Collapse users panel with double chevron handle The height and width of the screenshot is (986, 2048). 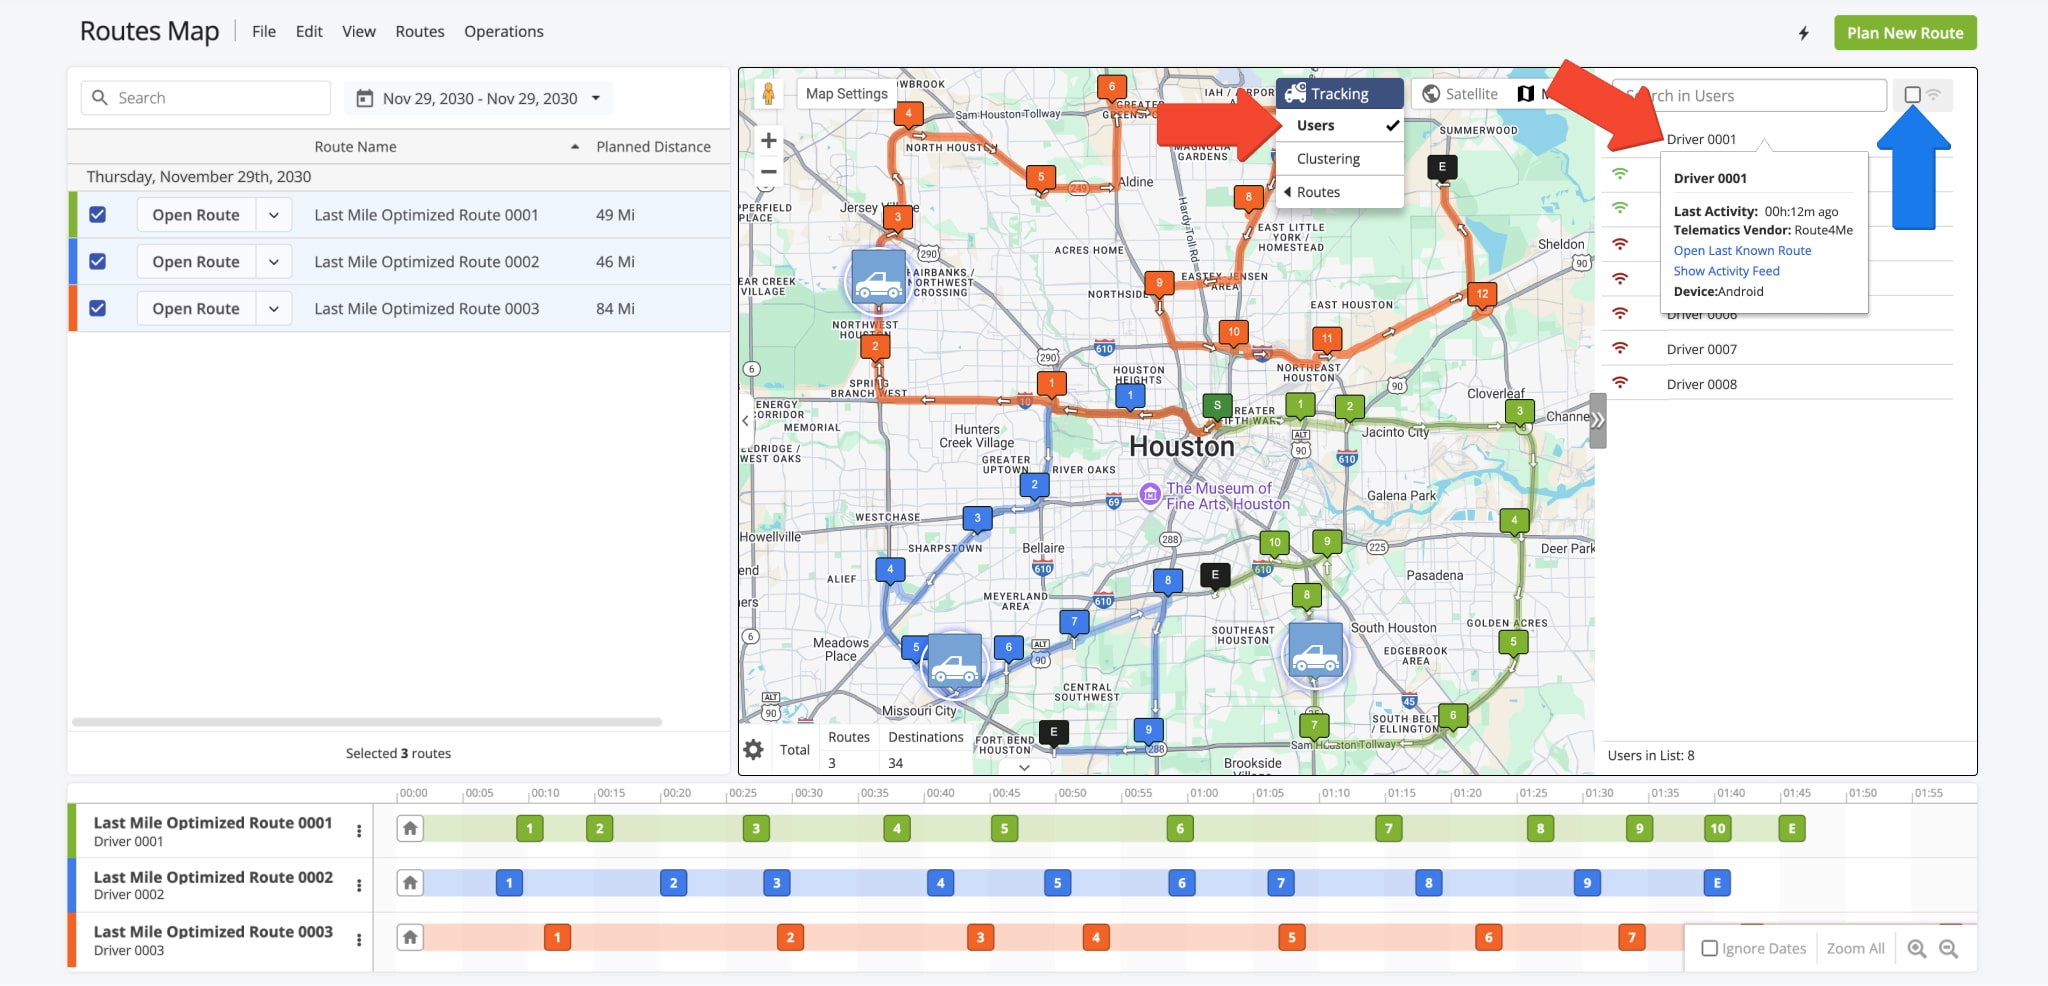tap(1598, 421)
